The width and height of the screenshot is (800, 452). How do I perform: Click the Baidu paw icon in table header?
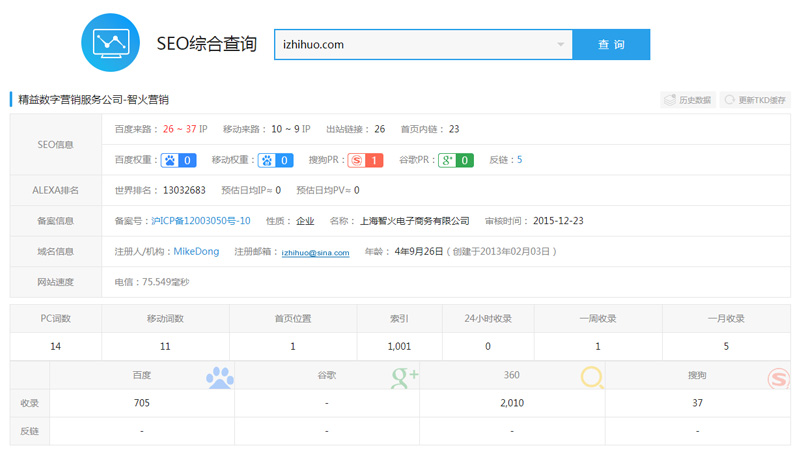(x=219, y=377)
